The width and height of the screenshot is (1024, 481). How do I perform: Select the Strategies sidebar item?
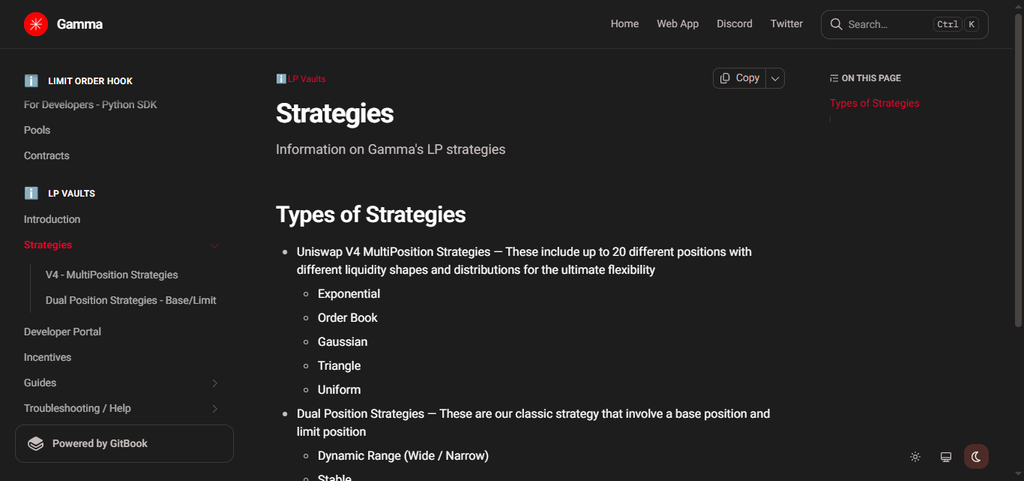(x=48, y=245)
